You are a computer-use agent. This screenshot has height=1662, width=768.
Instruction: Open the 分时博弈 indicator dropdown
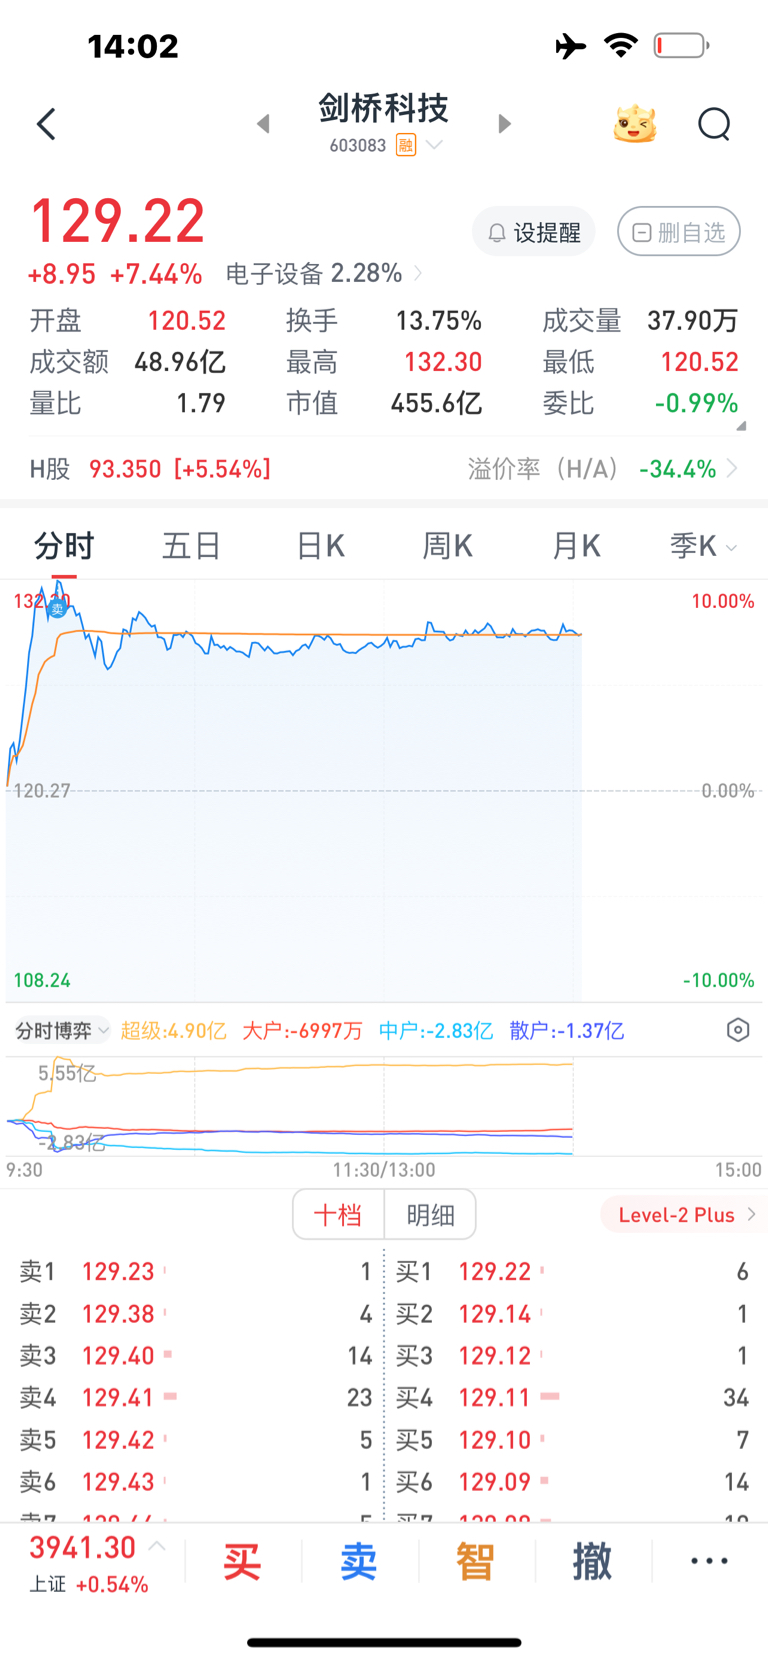tap(62, 1031)
